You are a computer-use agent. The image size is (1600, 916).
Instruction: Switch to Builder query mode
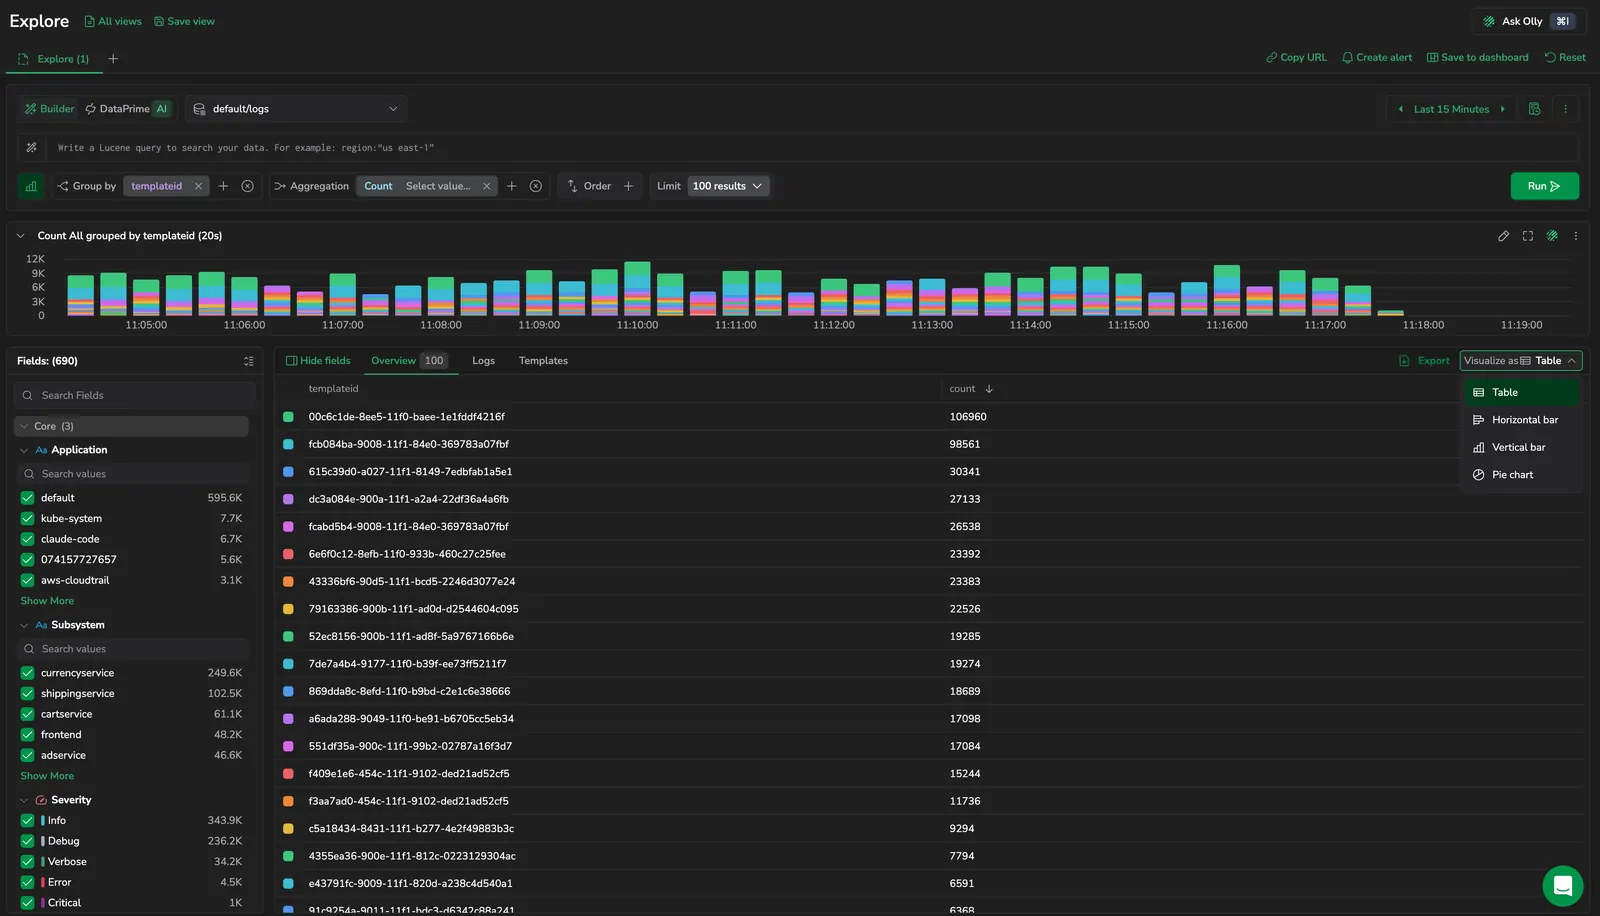pyautogui.click(x=49, y=109)
